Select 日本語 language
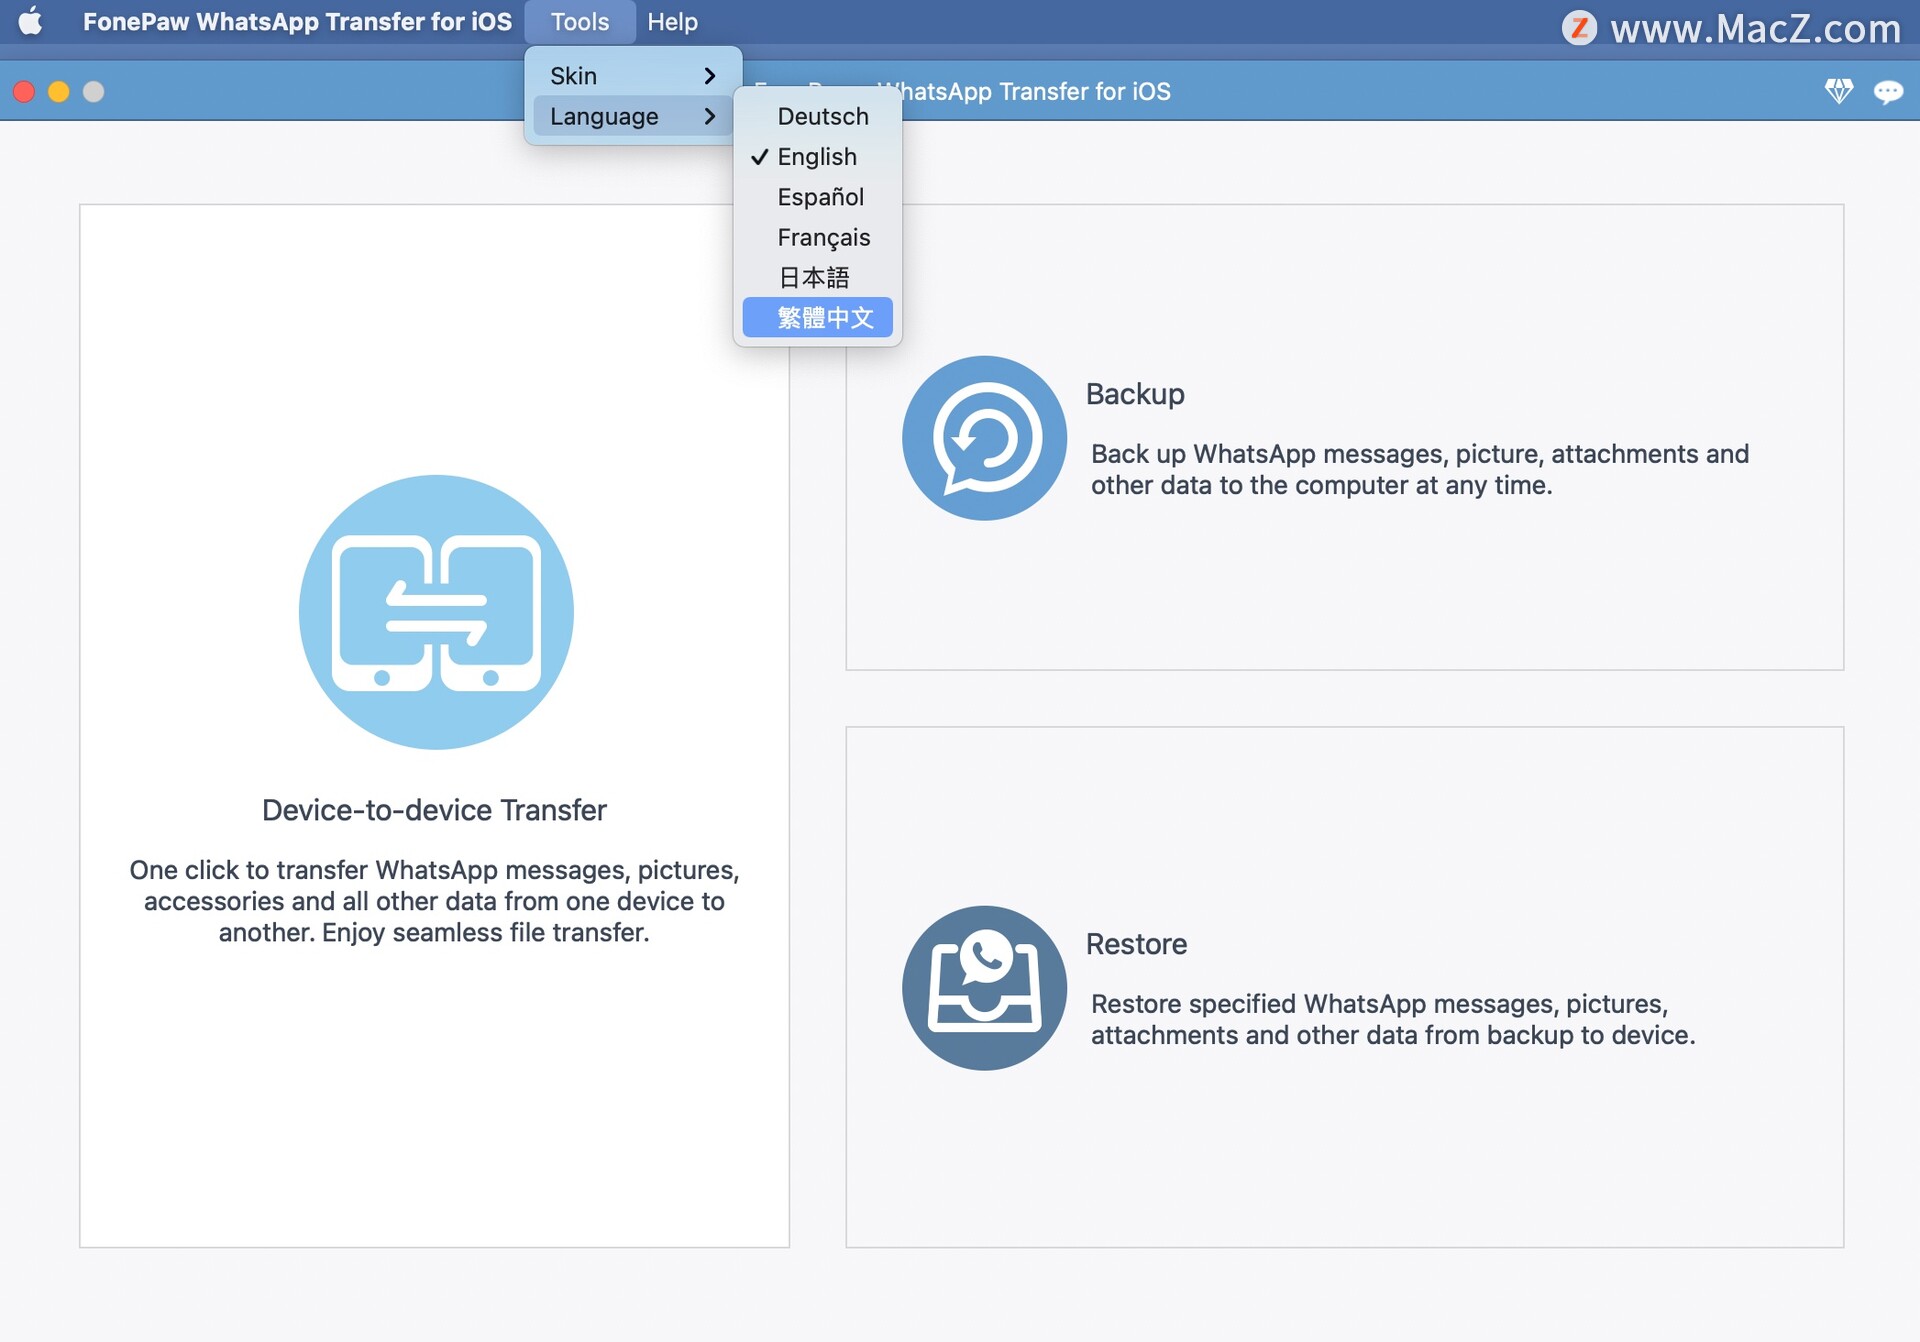Image resolution: width=1920 pixels, height=1342 pixels. pyautogui.click(x=818, y=277)
